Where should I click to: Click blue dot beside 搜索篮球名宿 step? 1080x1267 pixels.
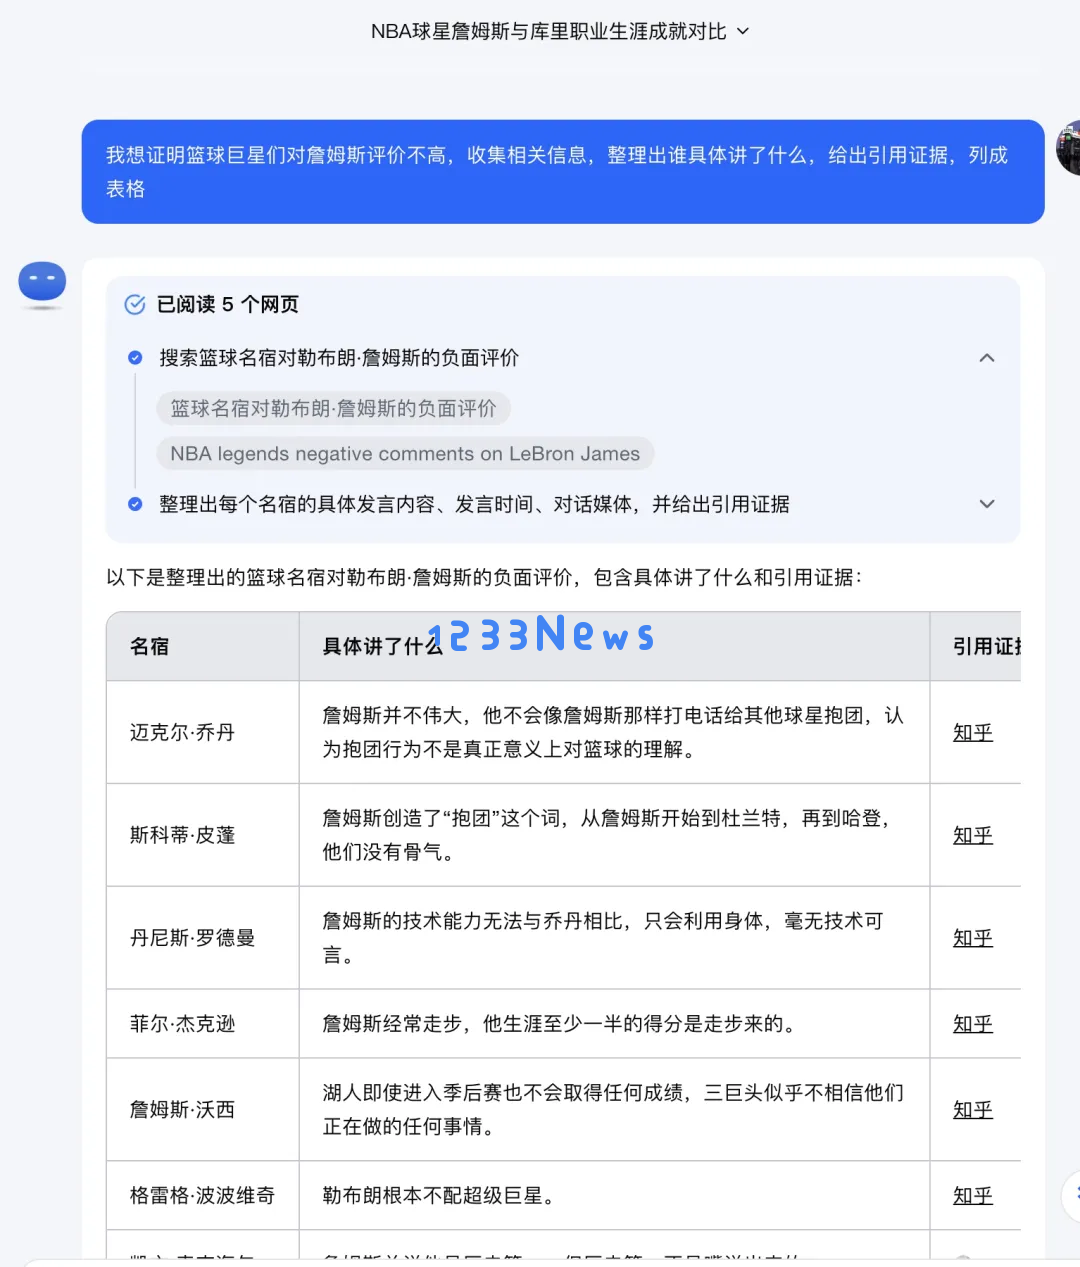point(135,358)
